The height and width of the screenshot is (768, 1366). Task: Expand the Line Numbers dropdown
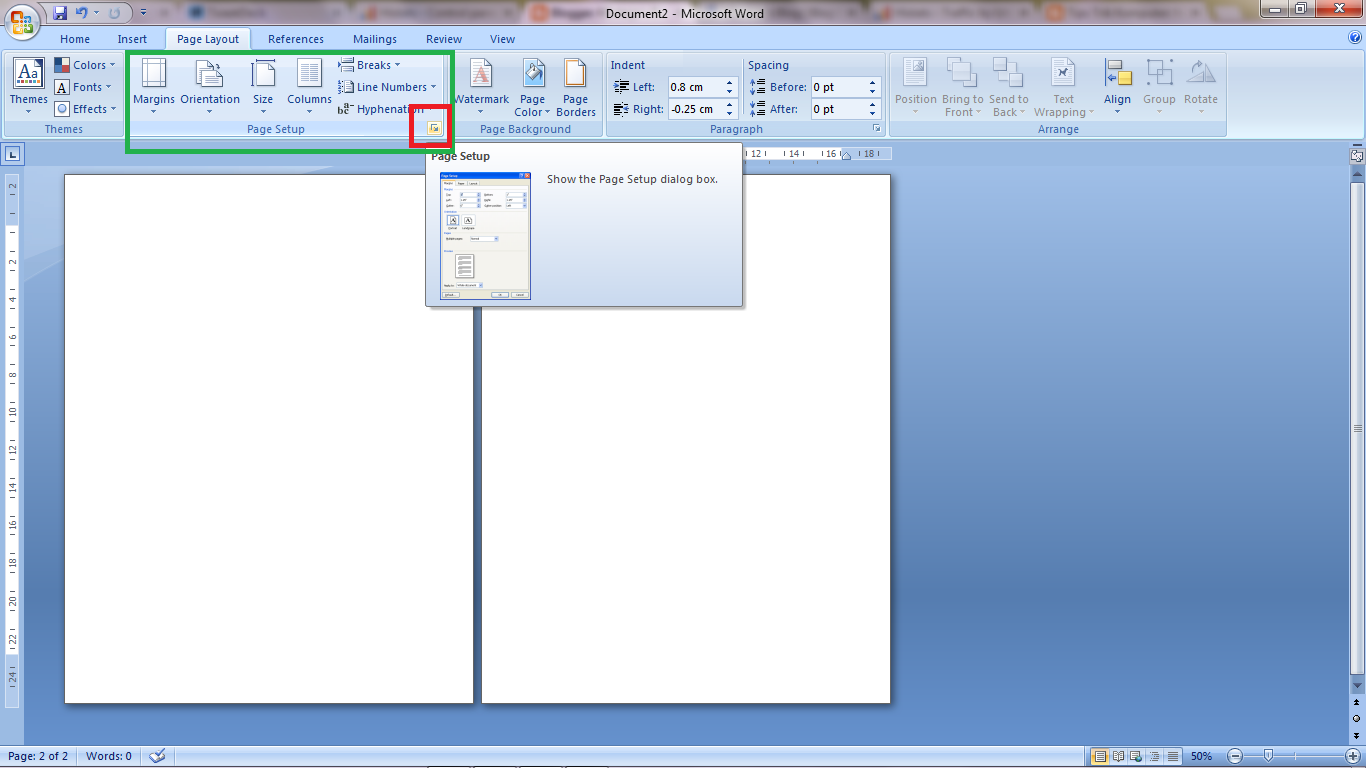[x=387, y=87]
